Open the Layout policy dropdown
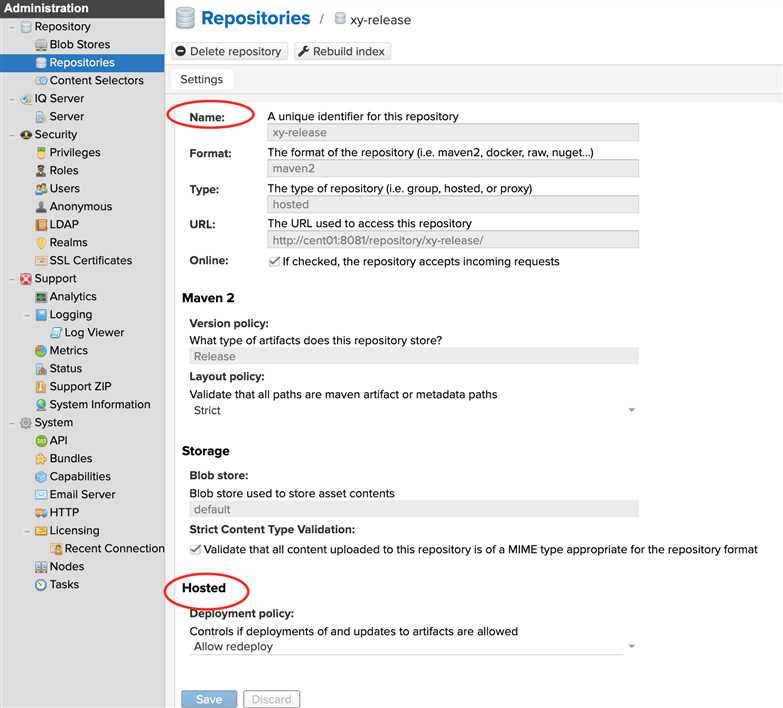Viewport: 783px width, 708px height. coord(631,411)
